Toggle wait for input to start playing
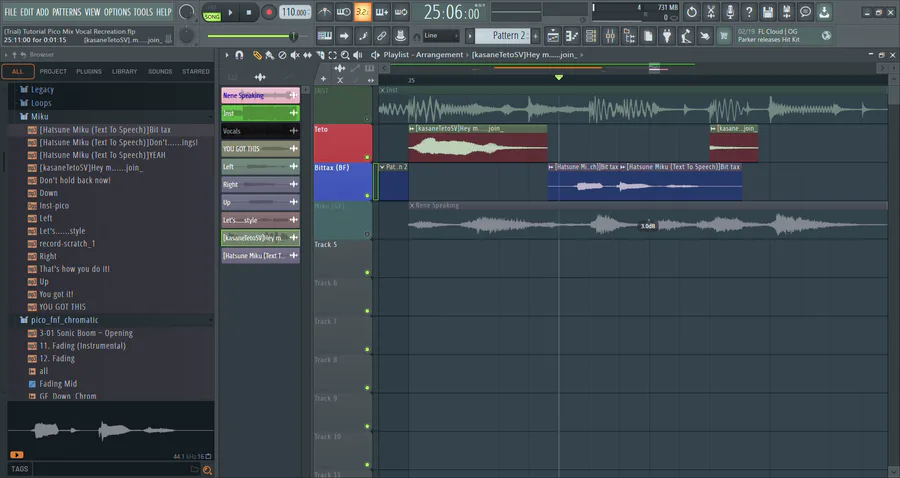900x478 pixels. [x=343, y=11]
